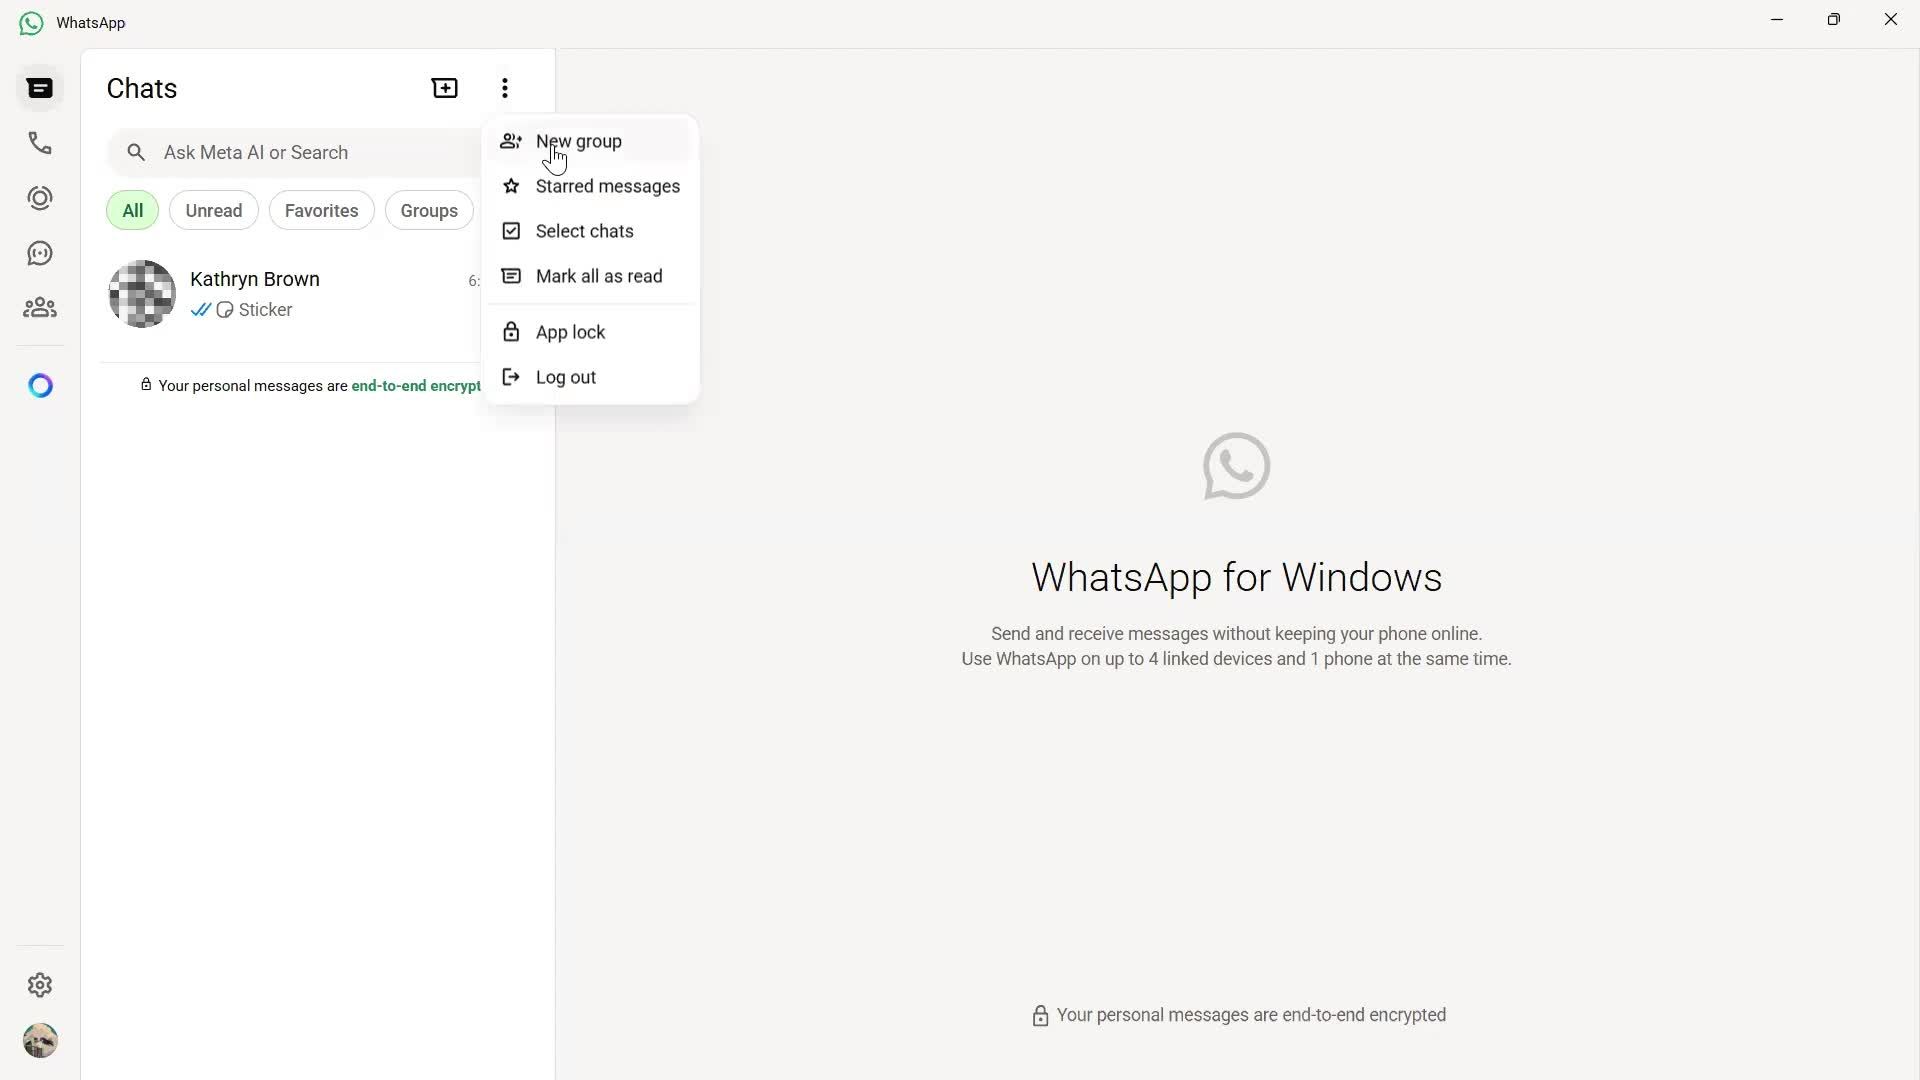Enable the Groups filter
The height and width of the screenshot is (1080, 1920).
click(428, 210)
